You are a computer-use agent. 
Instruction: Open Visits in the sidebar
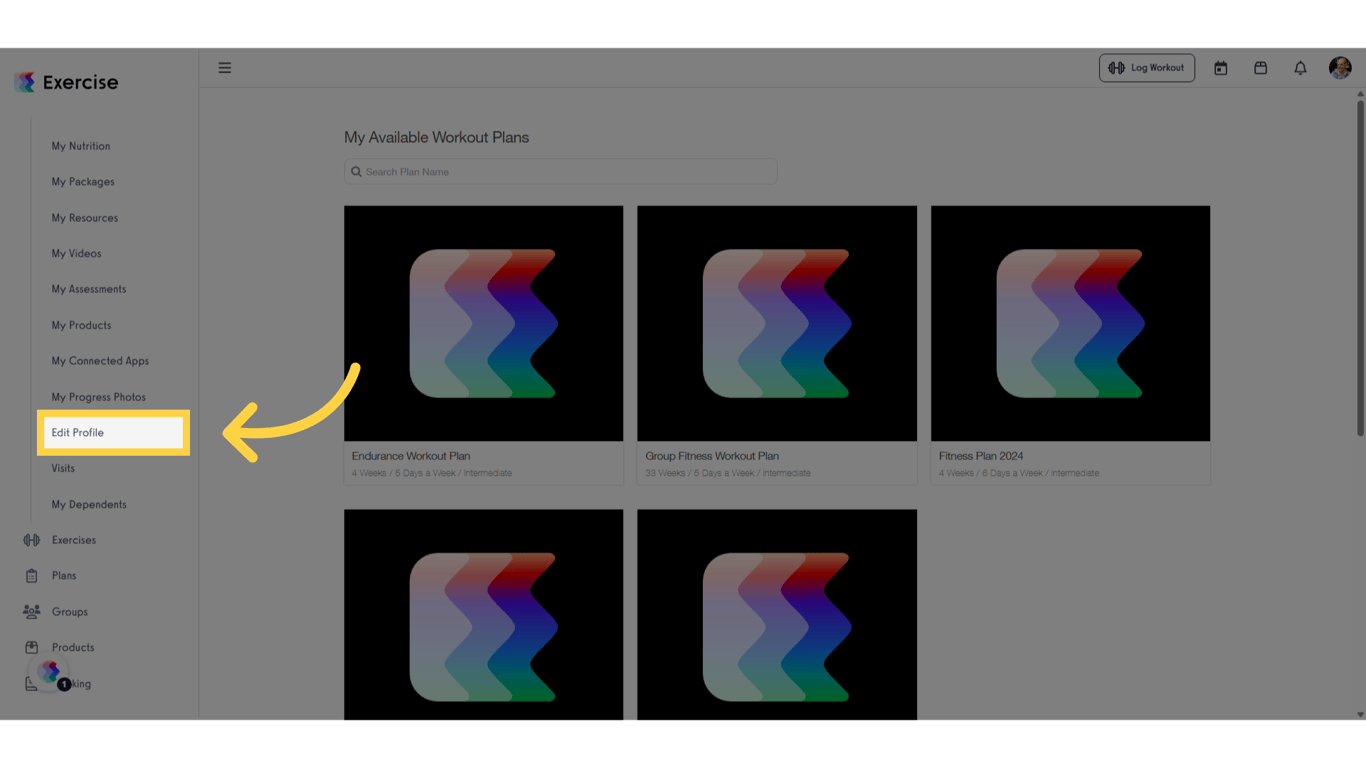pos(63,468)
